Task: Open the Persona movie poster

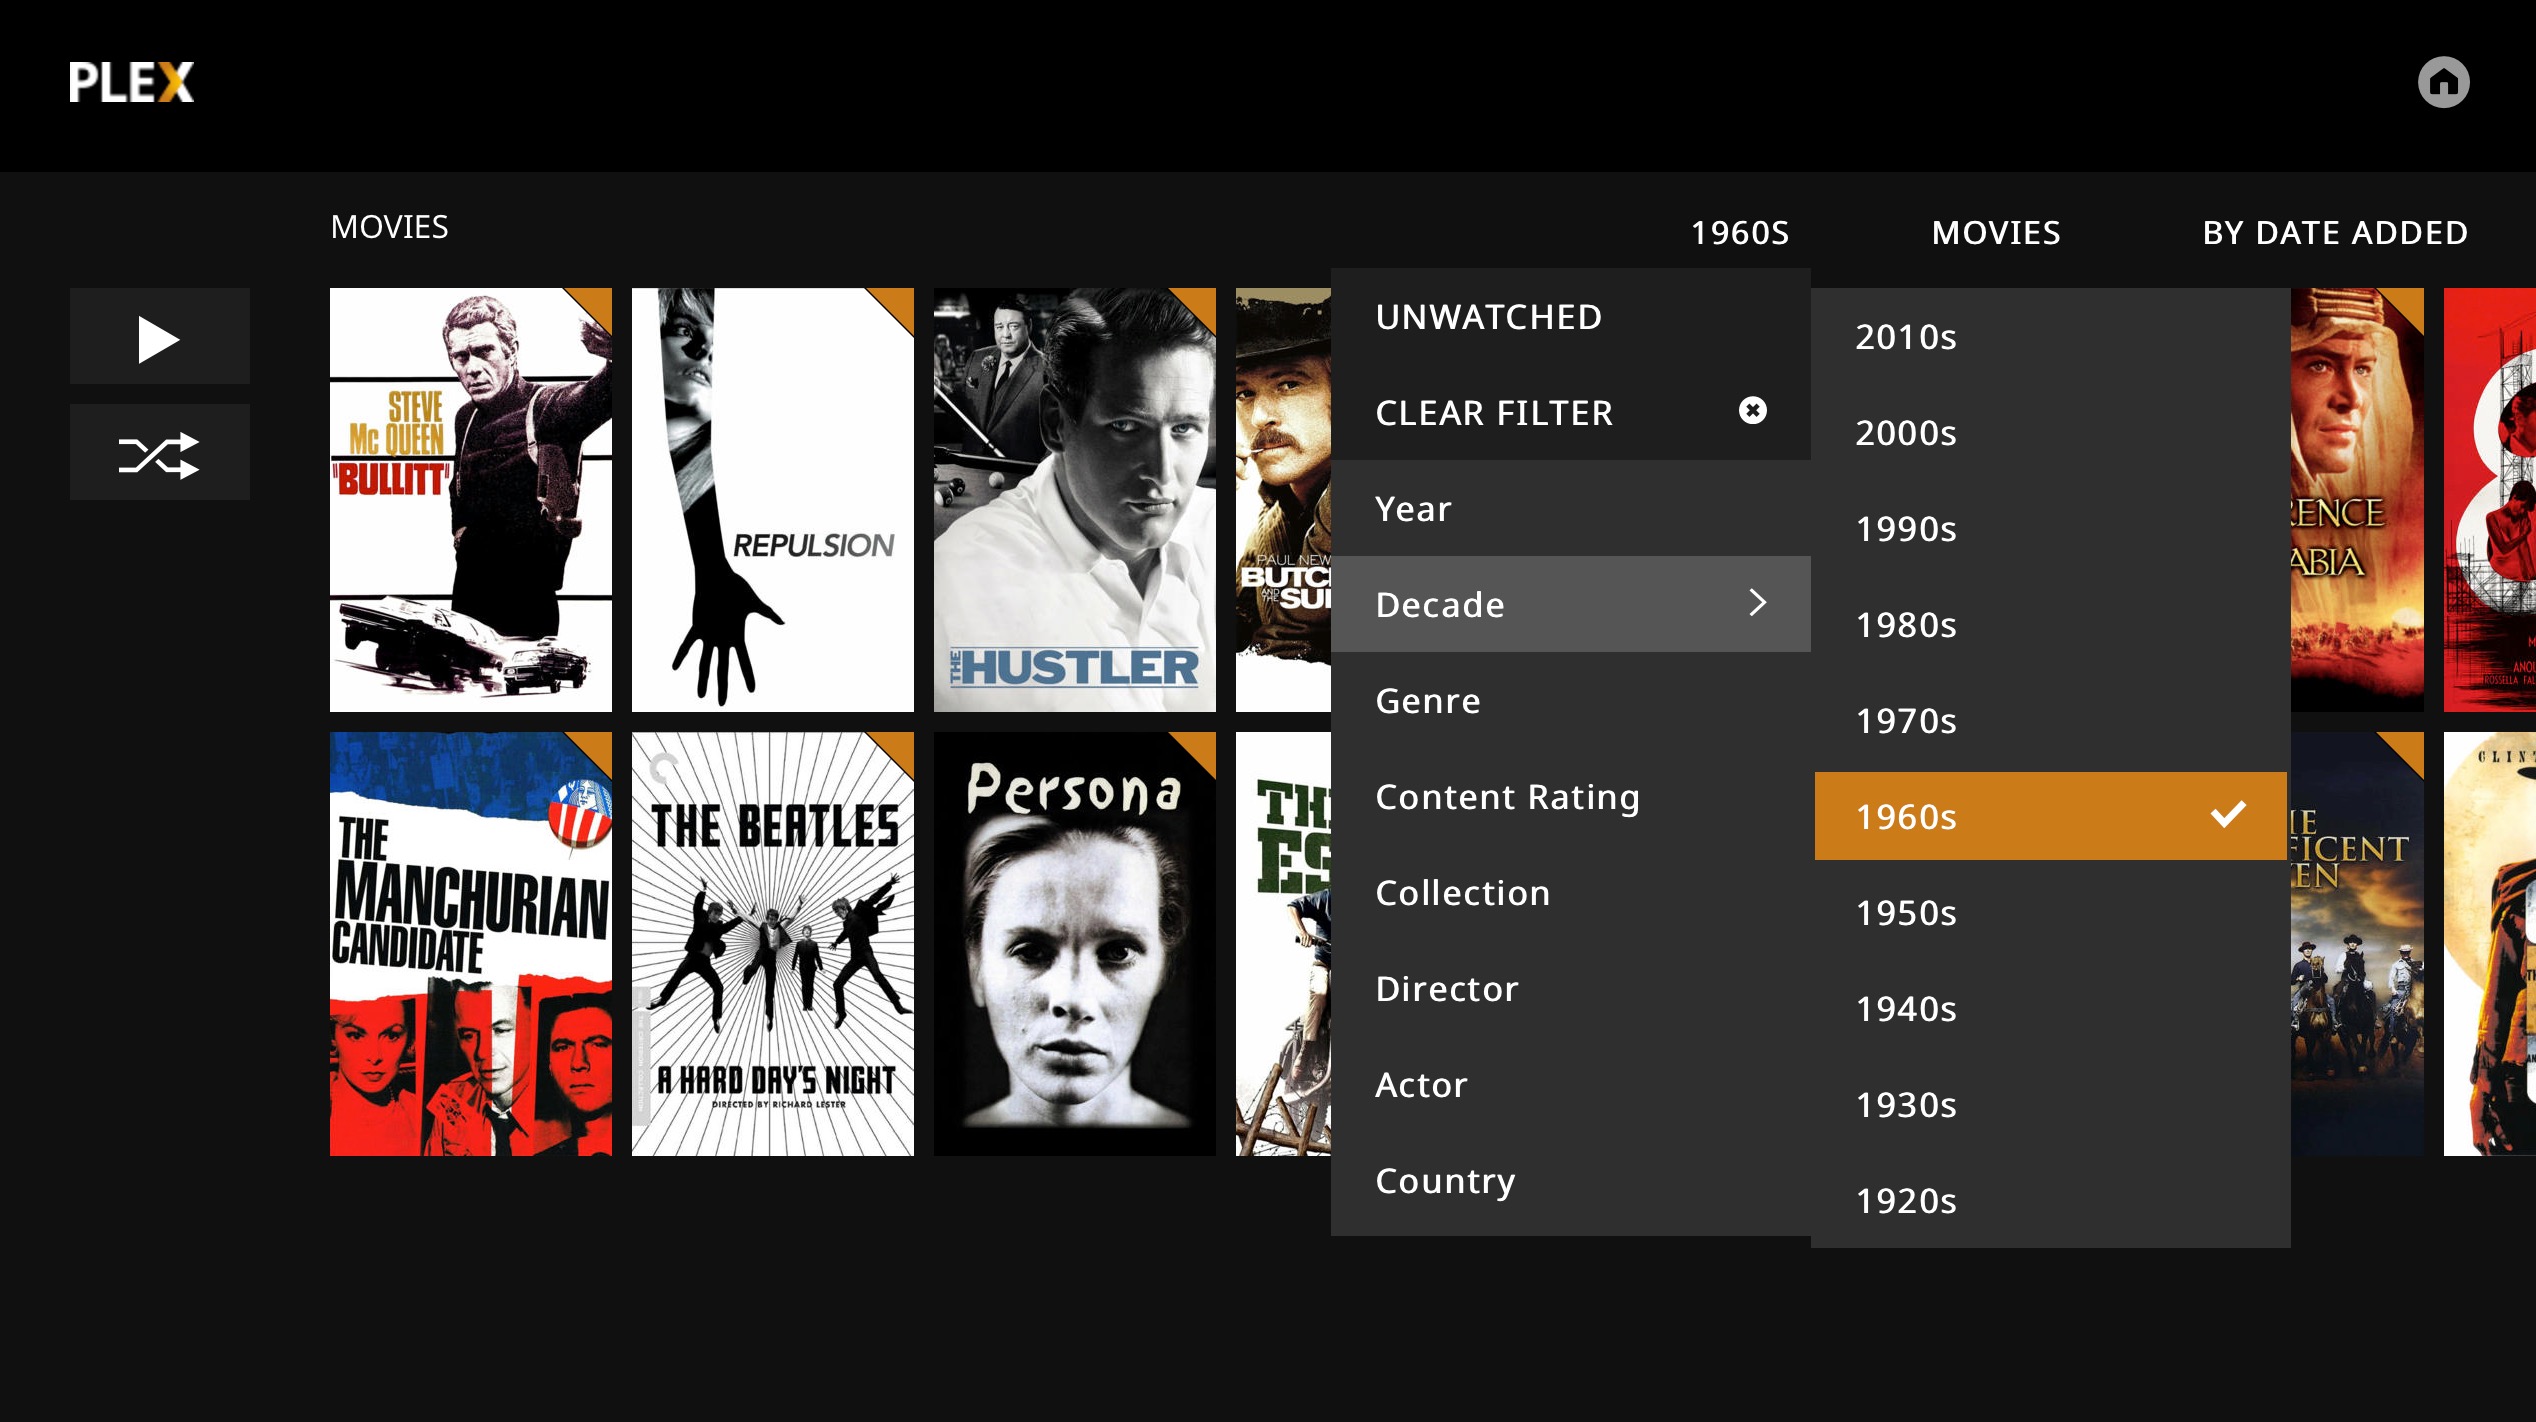Action: (x=1074, y=944)
